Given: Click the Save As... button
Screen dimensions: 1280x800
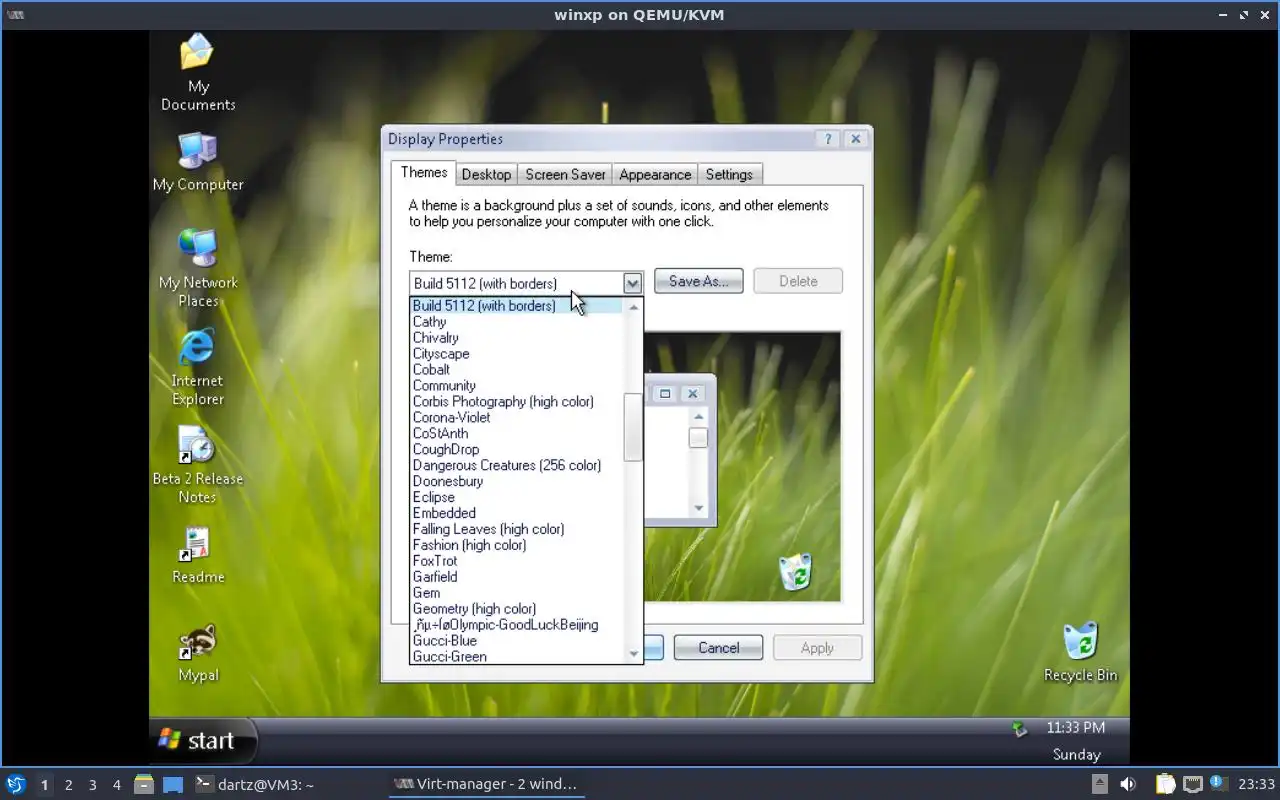Looking at the screenshot, I should point(698,281).
